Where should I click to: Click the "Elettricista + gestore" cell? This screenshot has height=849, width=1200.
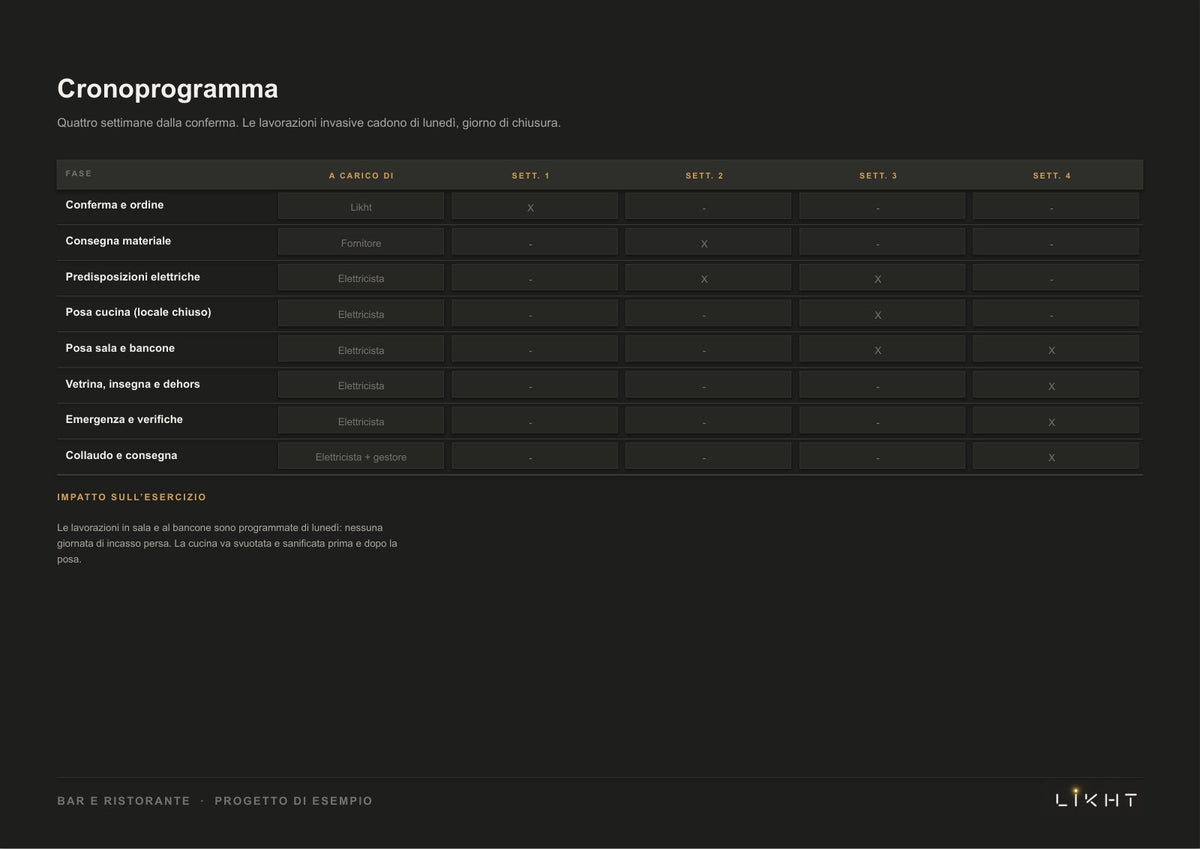pos(361,457)
